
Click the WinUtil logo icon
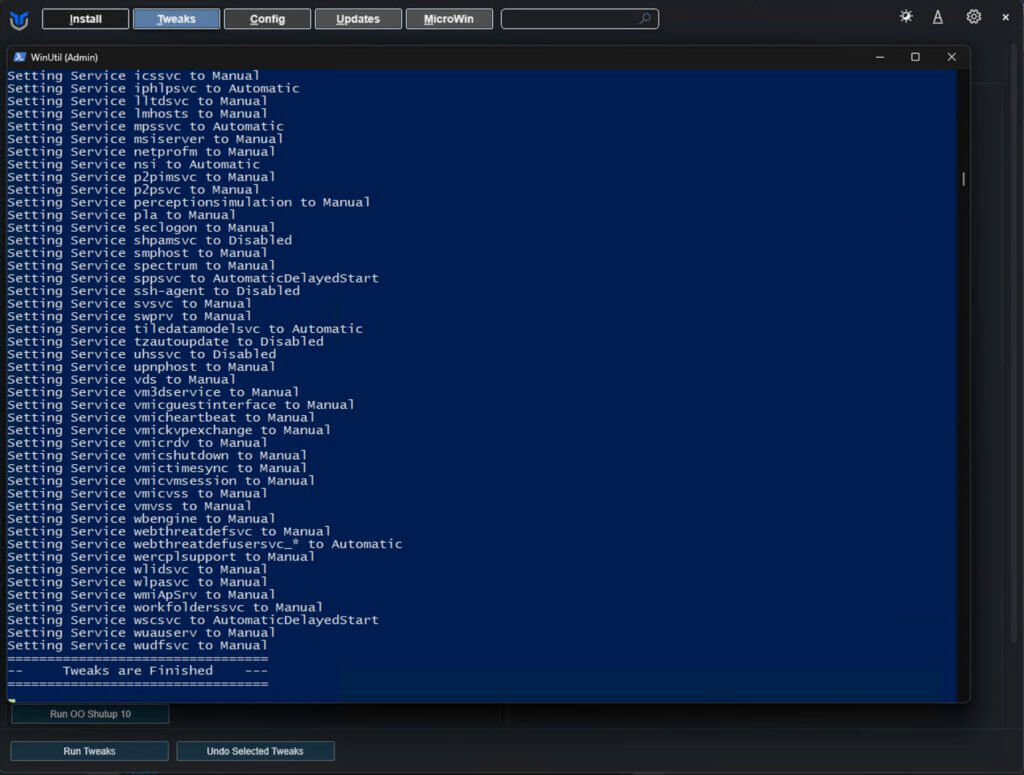(x=19, y=19)
